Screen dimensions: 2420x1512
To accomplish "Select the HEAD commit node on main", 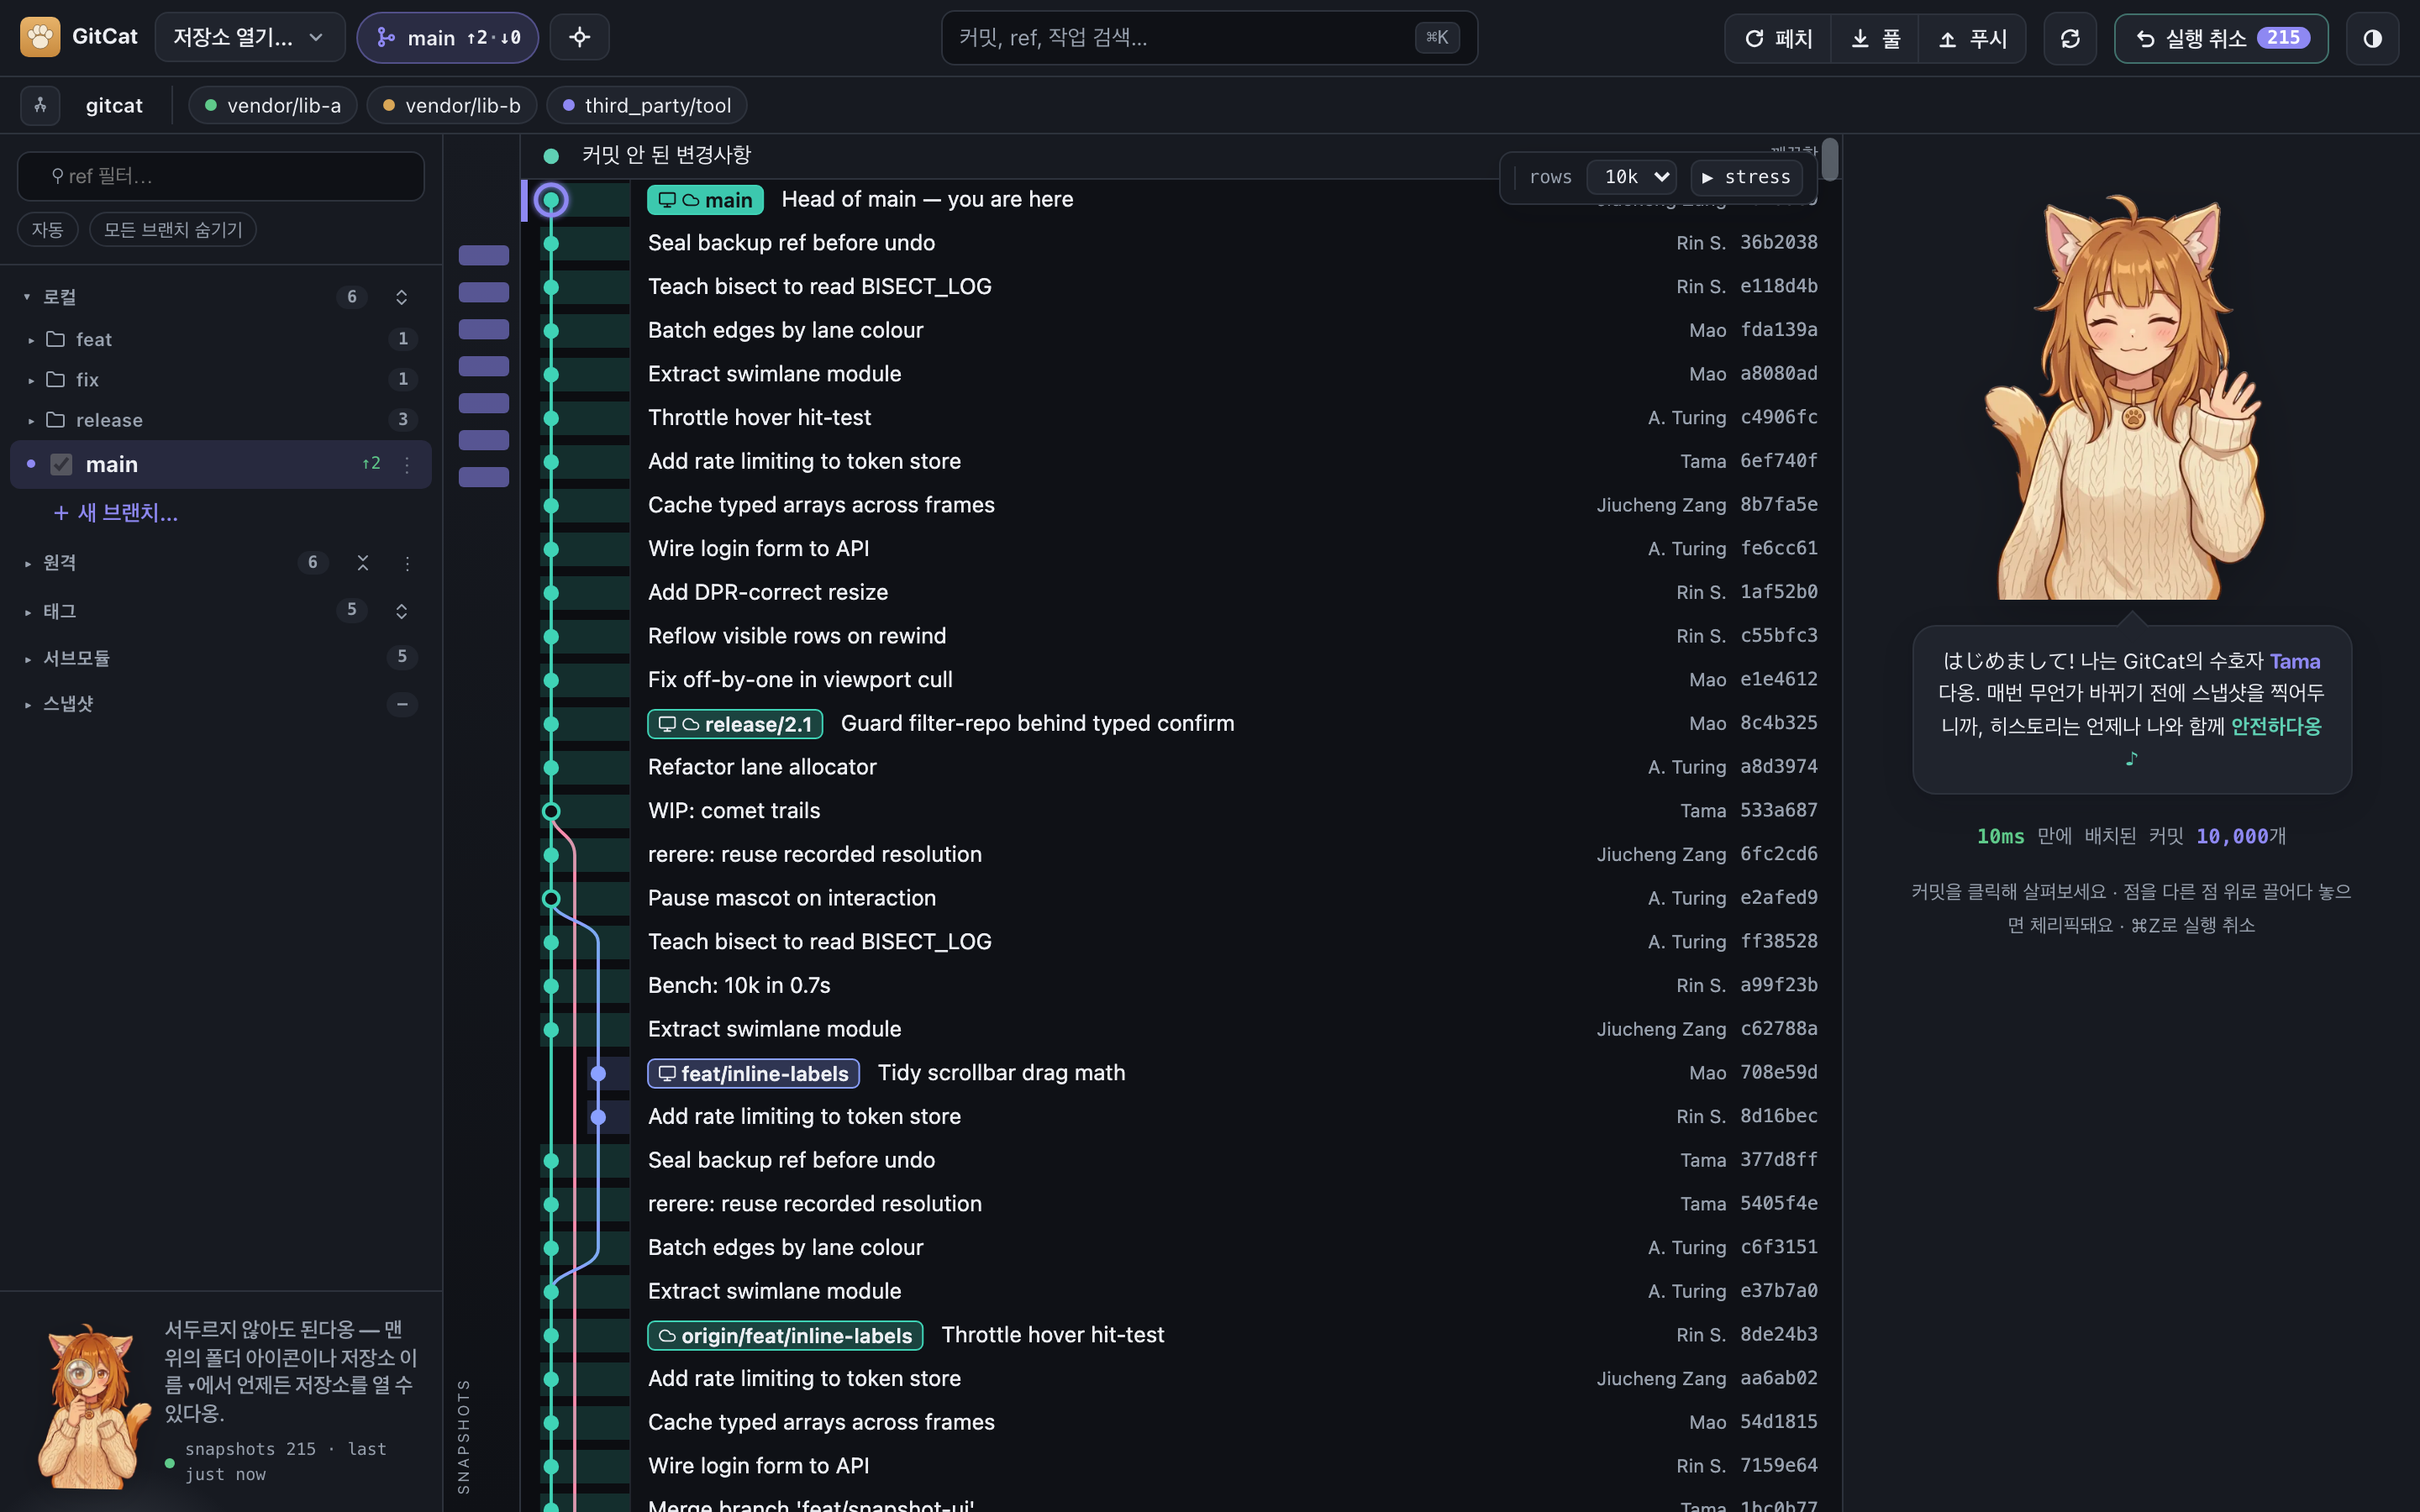I will (551, 200).
